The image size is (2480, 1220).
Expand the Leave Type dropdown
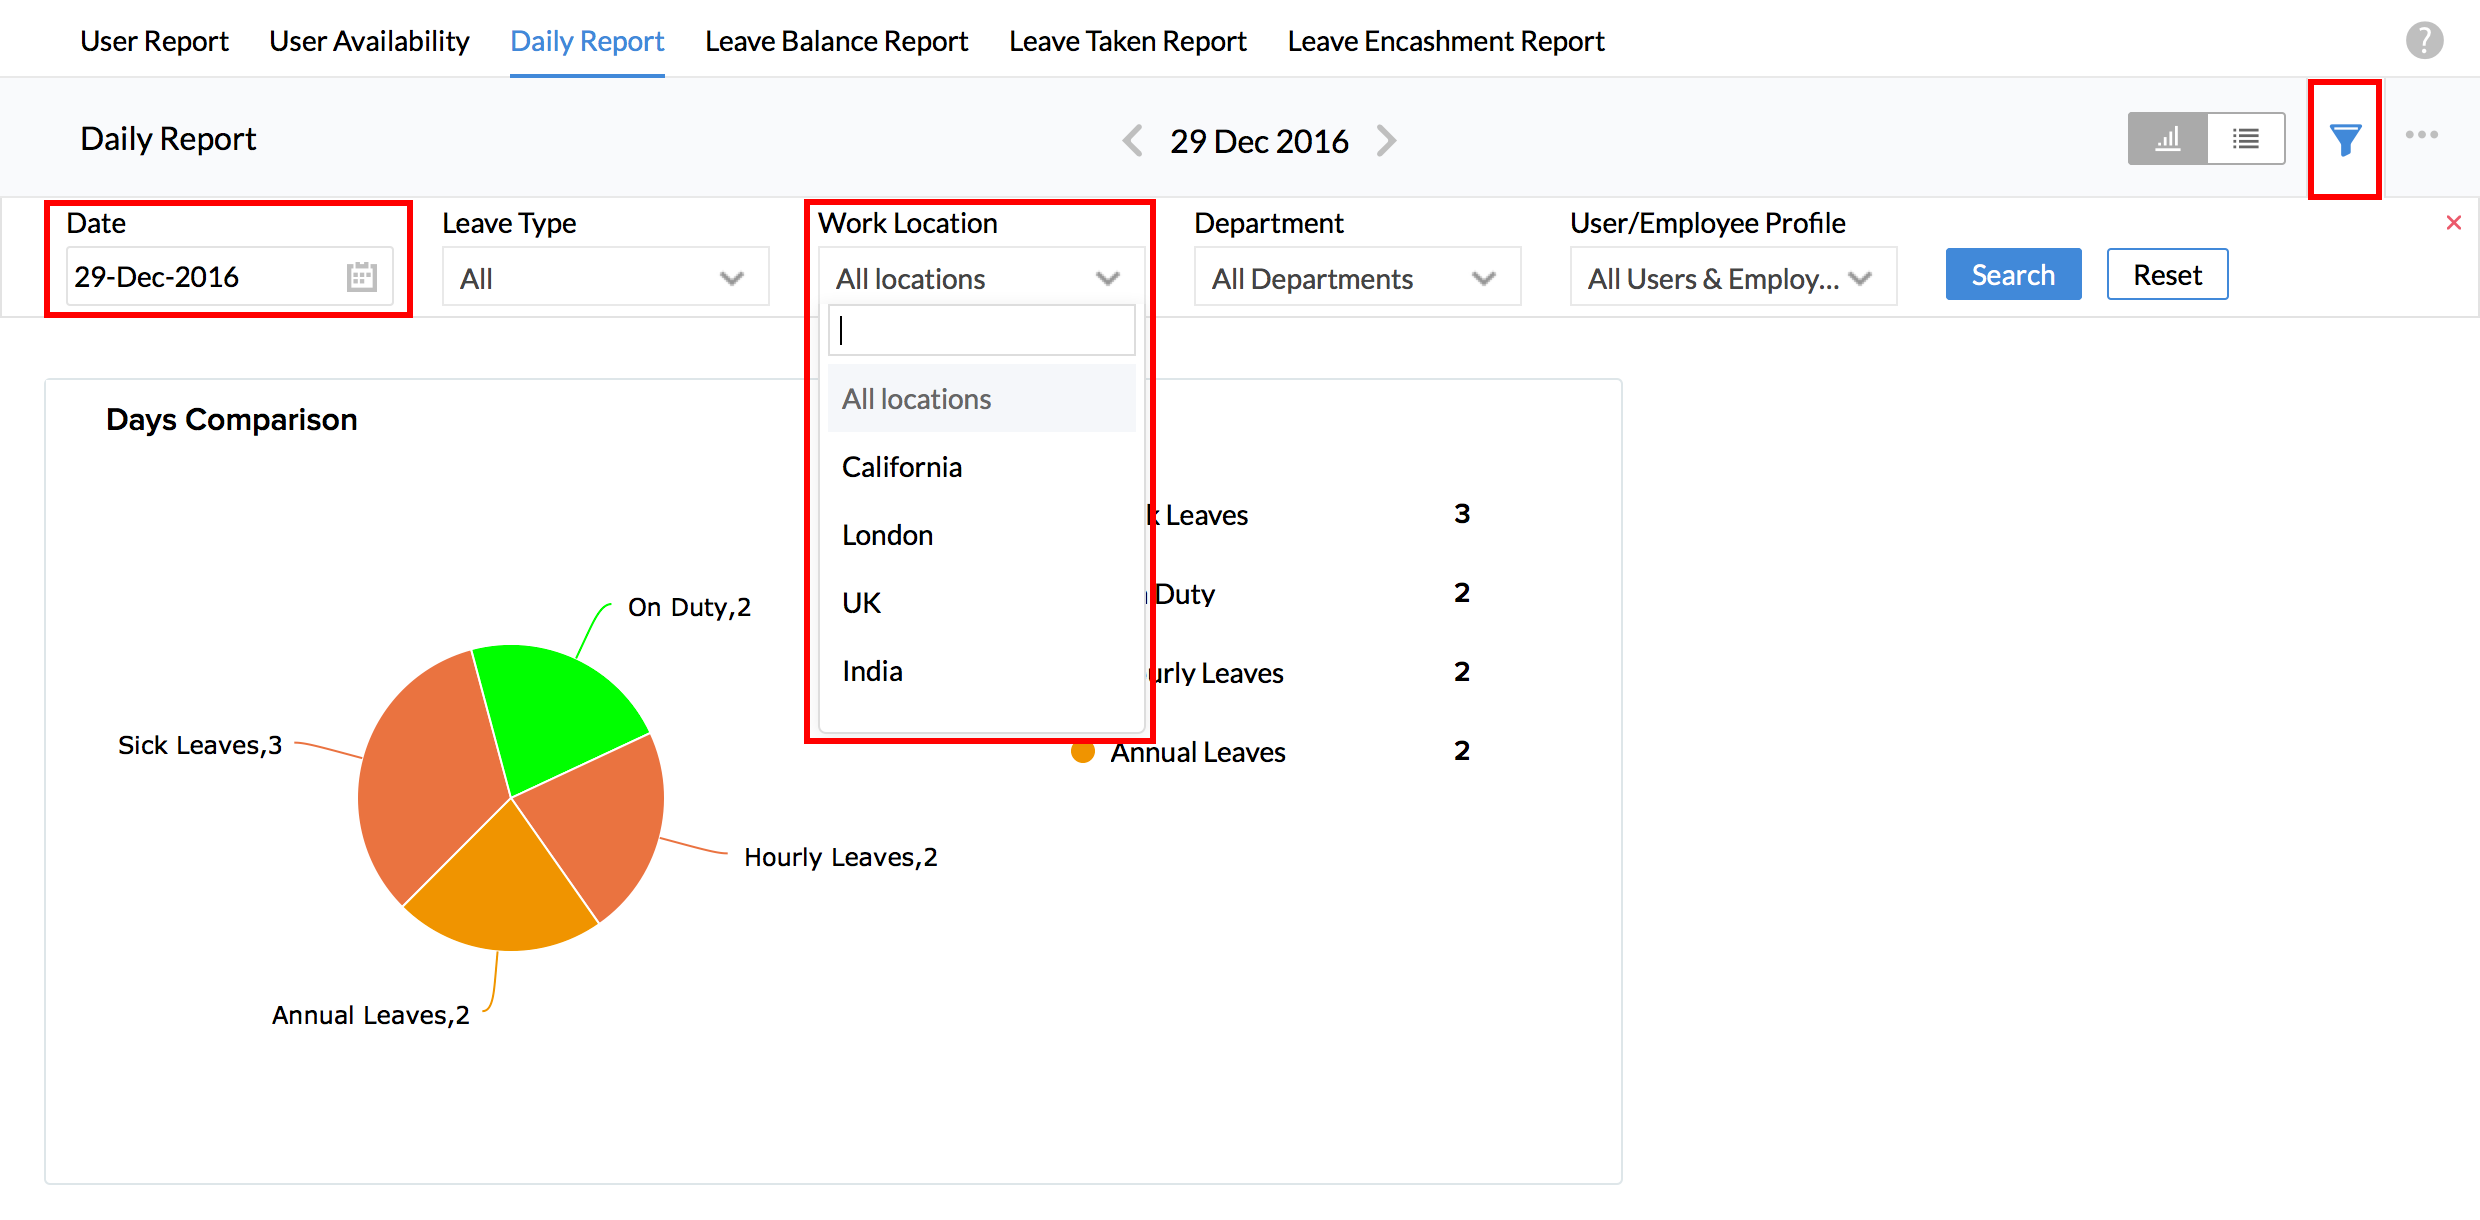point(605,278)
